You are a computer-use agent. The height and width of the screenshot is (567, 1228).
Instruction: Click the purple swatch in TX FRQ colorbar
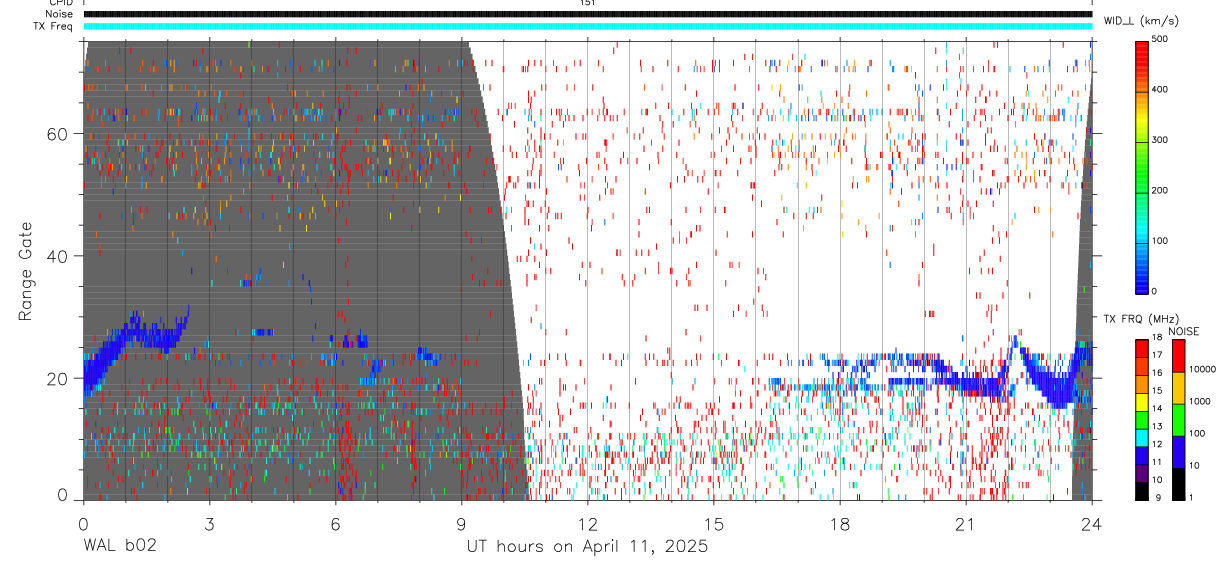1142,474
